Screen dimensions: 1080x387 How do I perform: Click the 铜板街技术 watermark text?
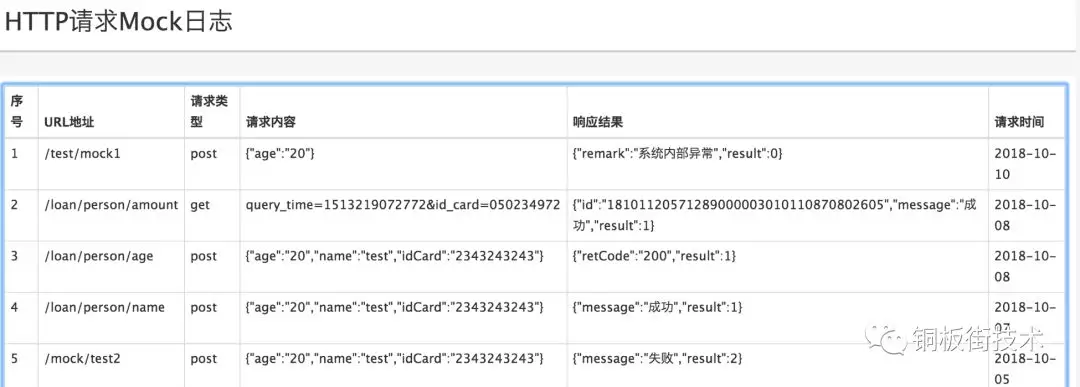[976, 338]
